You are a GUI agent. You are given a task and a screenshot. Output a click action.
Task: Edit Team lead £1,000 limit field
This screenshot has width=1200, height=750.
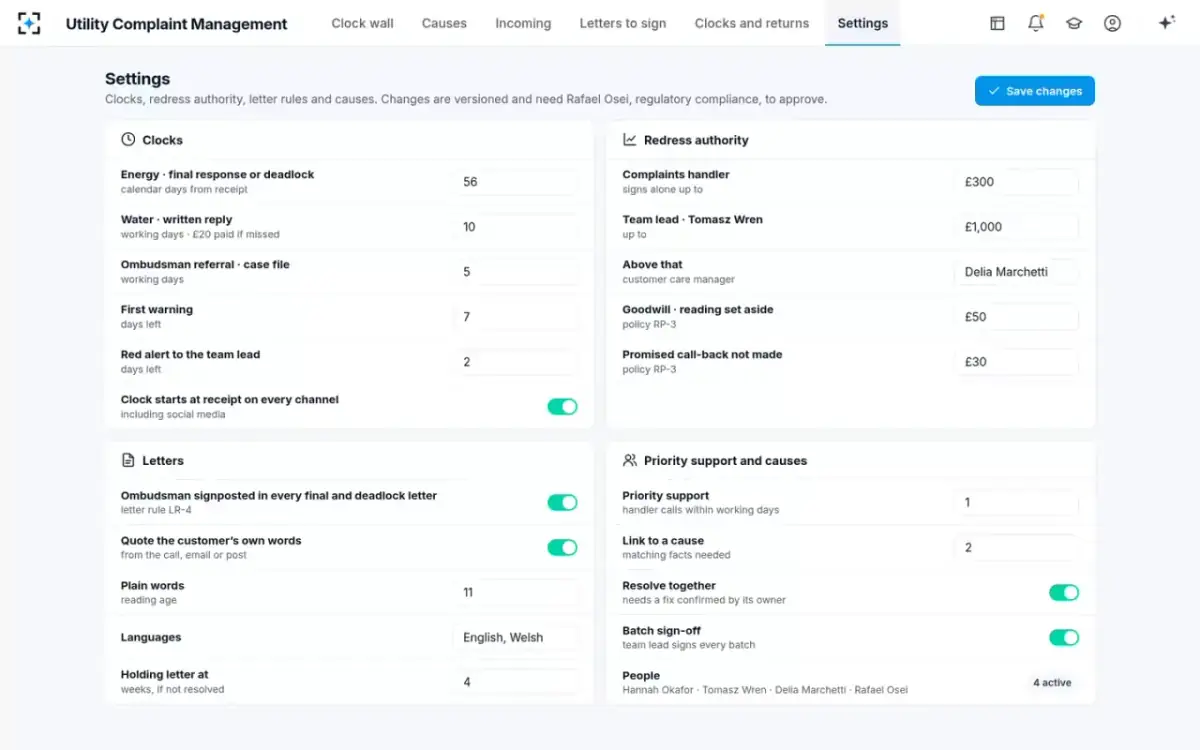pyautogui.click(x=1017, y=227)
